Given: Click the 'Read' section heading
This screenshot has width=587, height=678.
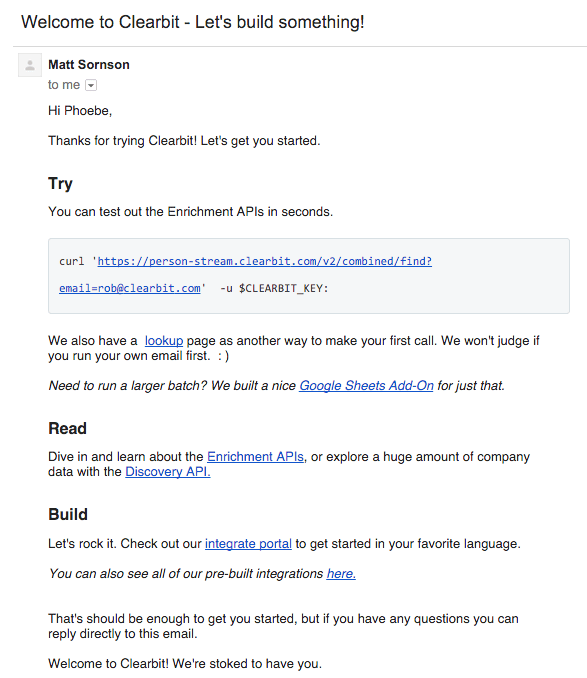Looking at the screenshot, I should tap(67, 429).
